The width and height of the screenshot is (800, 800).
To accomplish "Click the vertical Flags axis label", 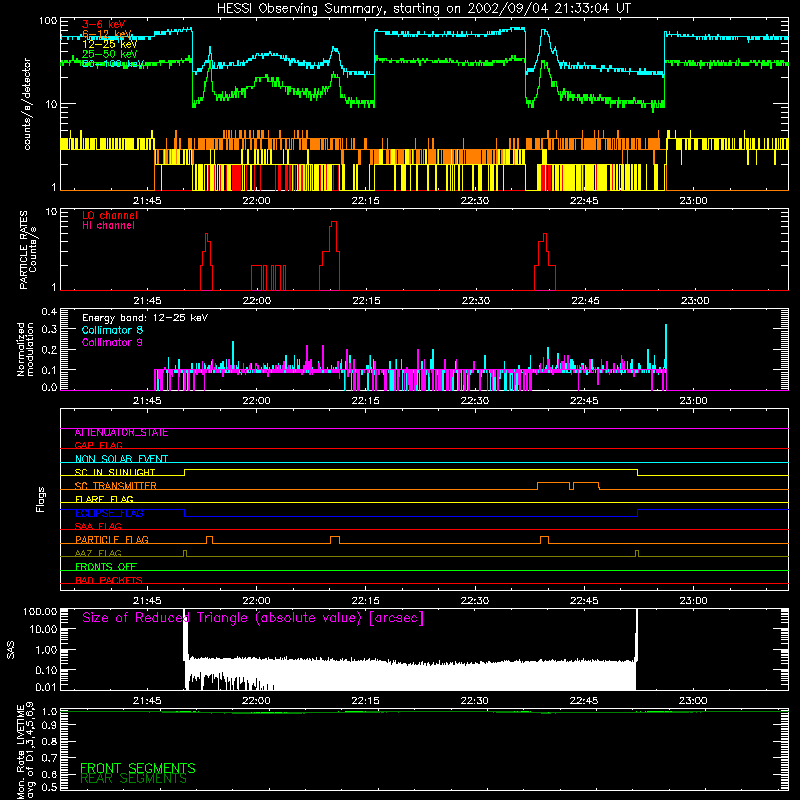I will point(41,500).
